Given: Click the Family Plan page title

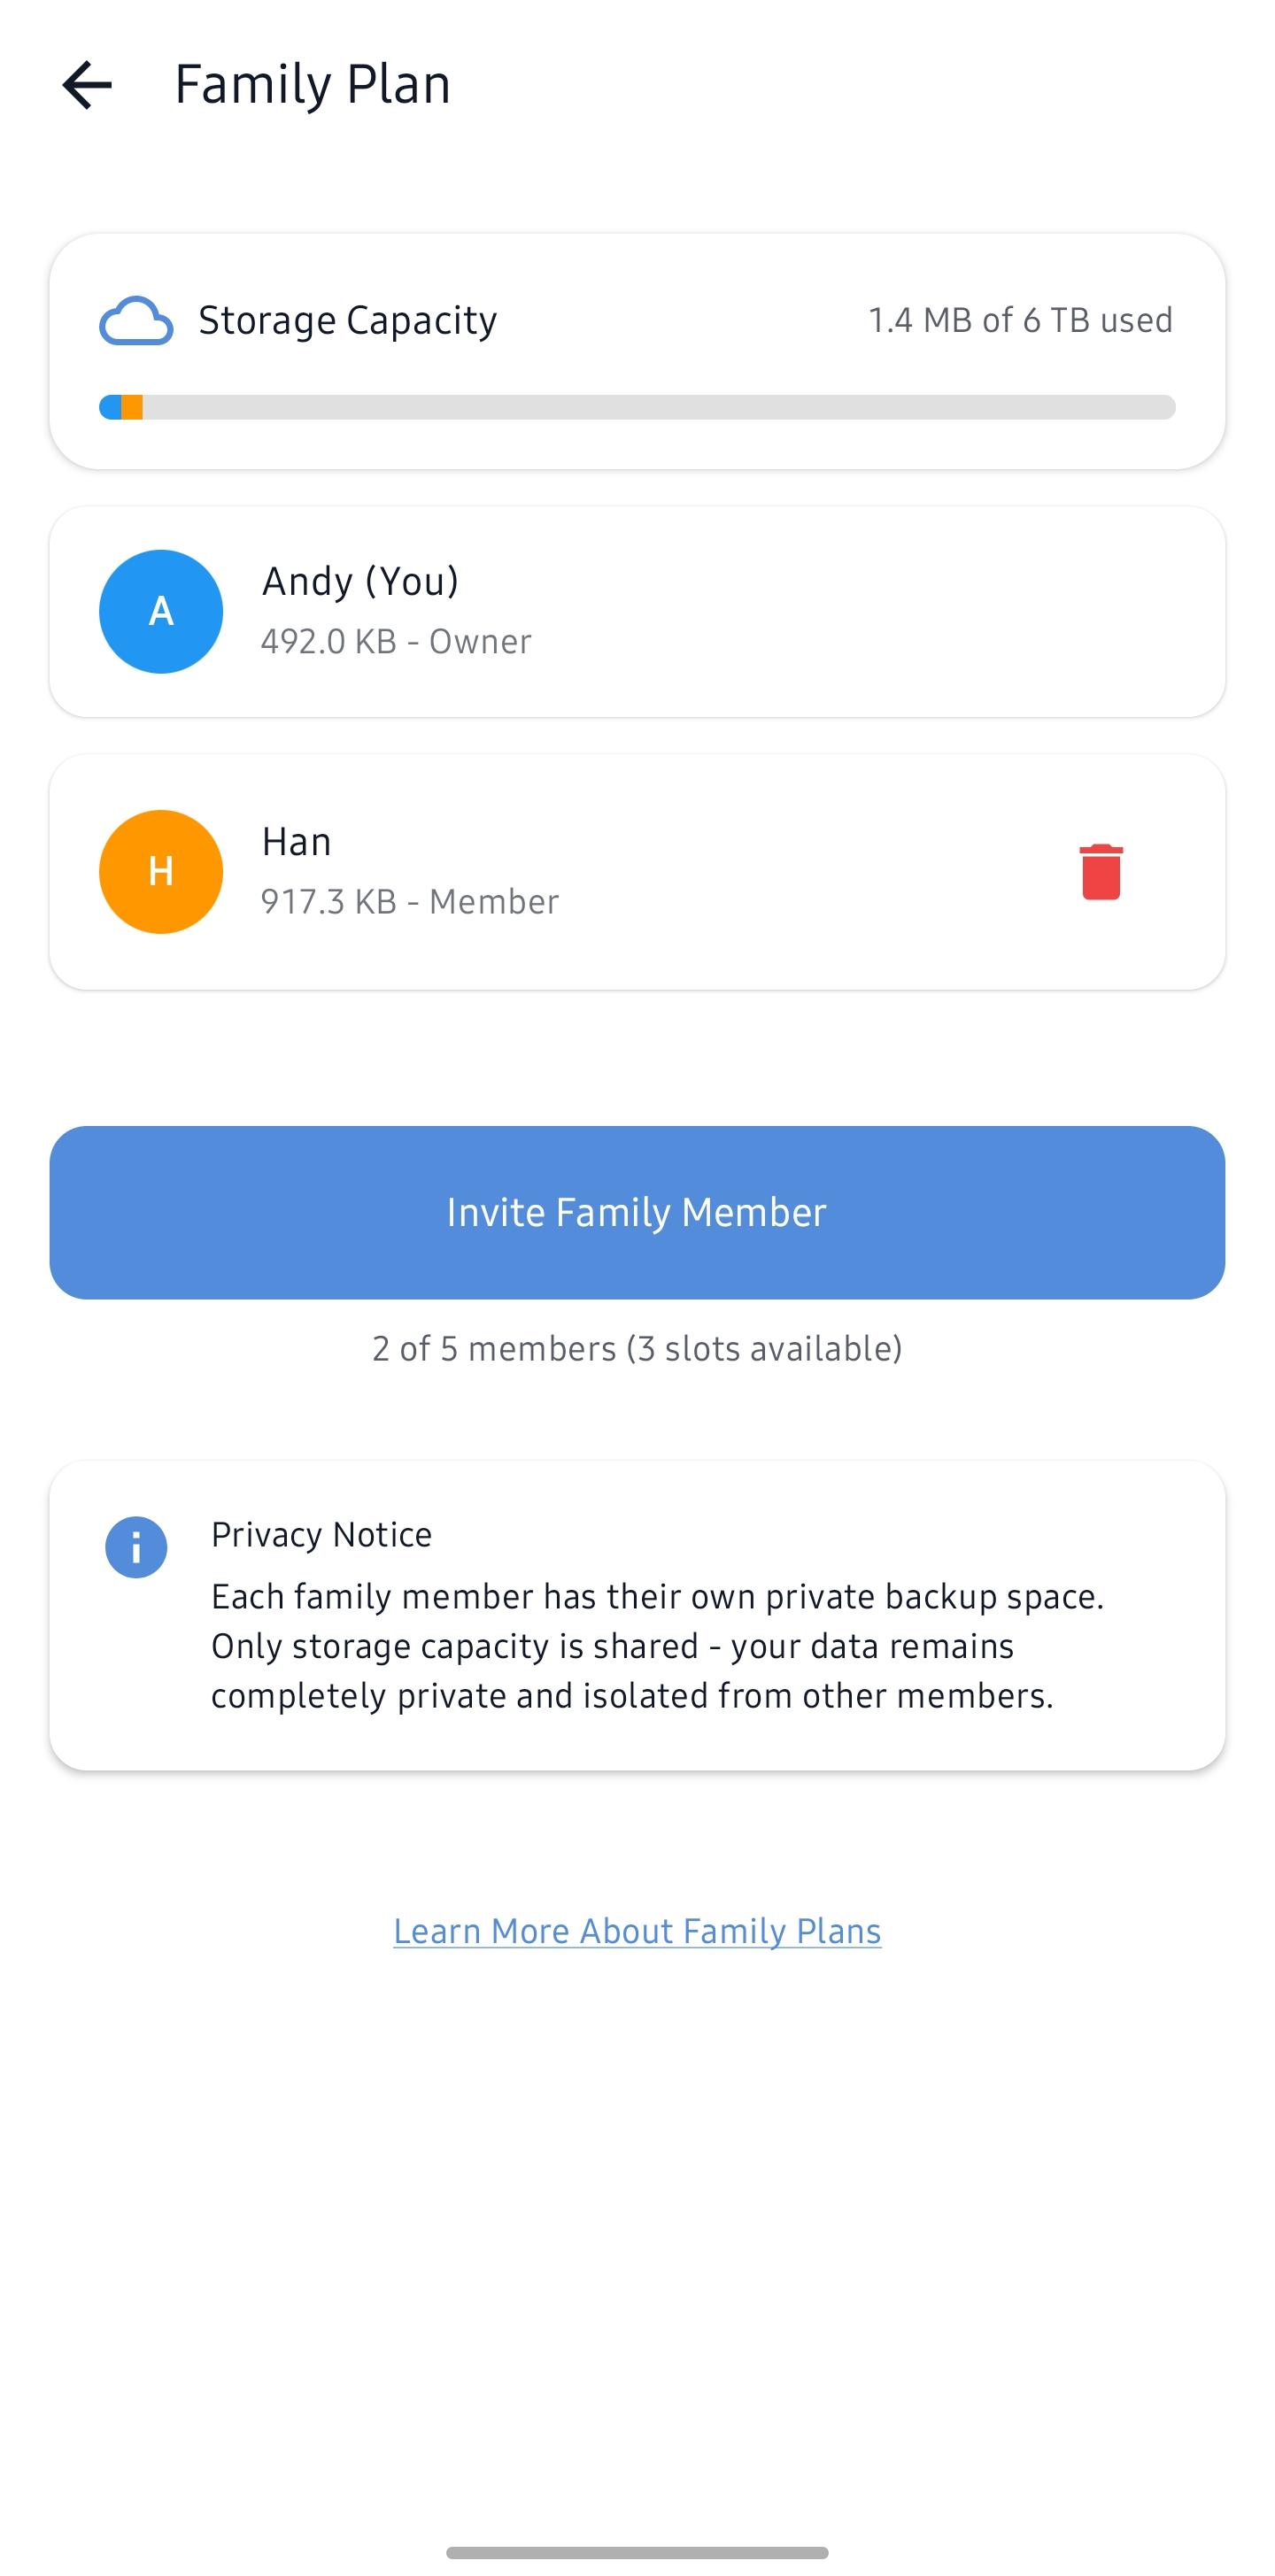Looking at the screenshot, I should [312, 84].
